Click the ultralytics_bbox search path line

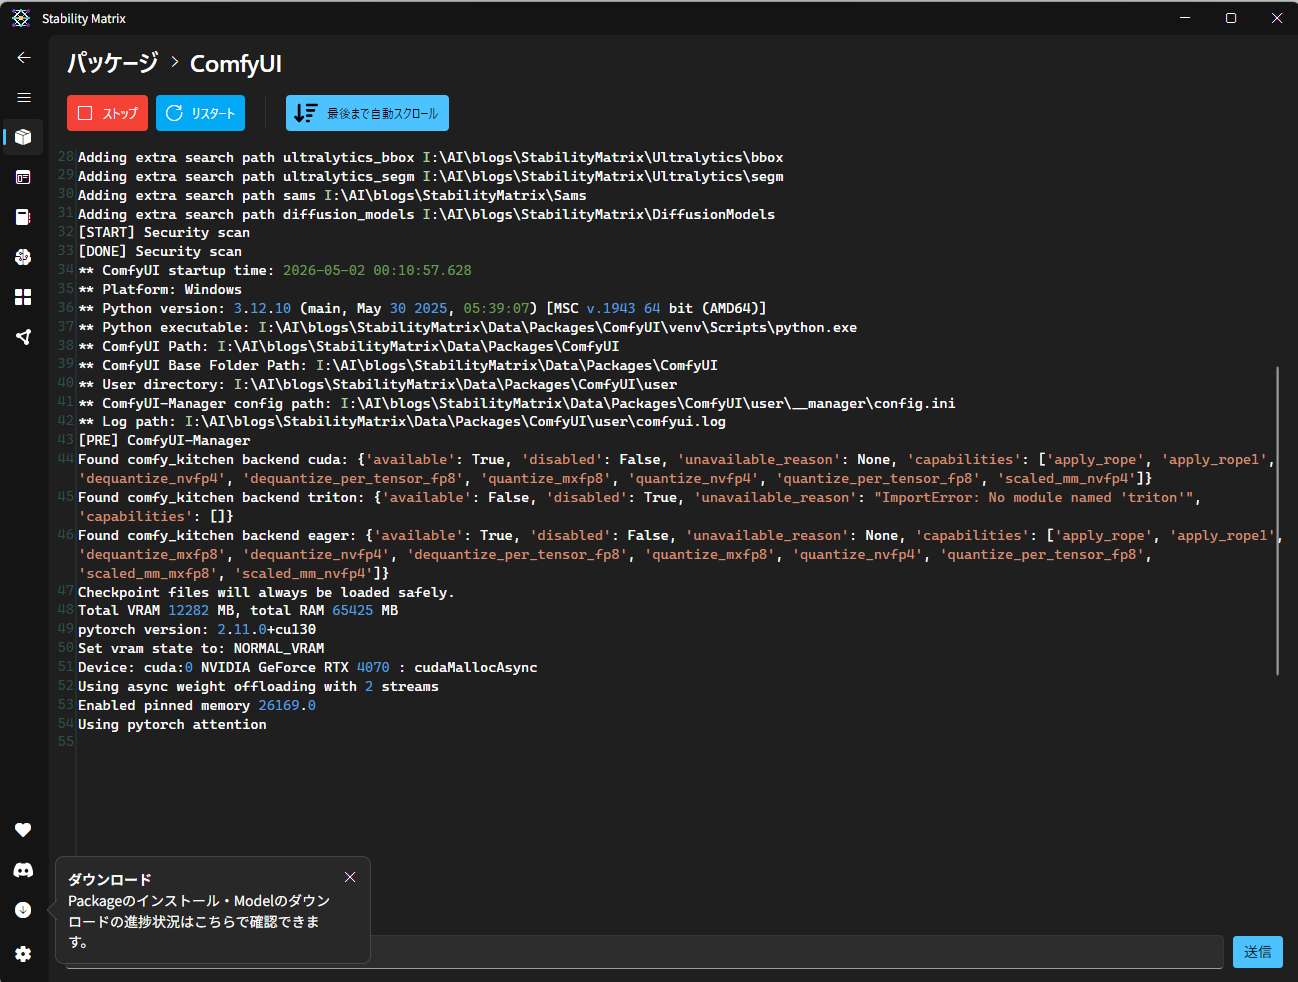click(431, 157)
